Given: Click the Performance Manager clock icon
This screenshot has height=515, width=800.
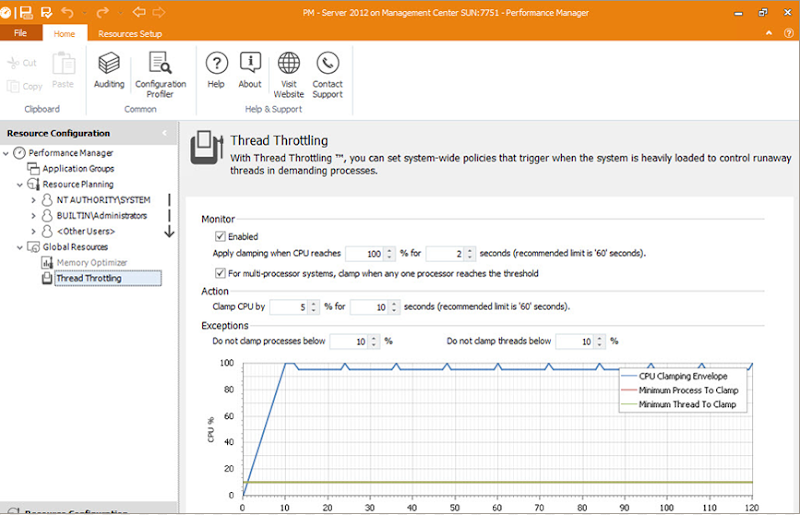Looking at the screenshot, I should (19, 153).
